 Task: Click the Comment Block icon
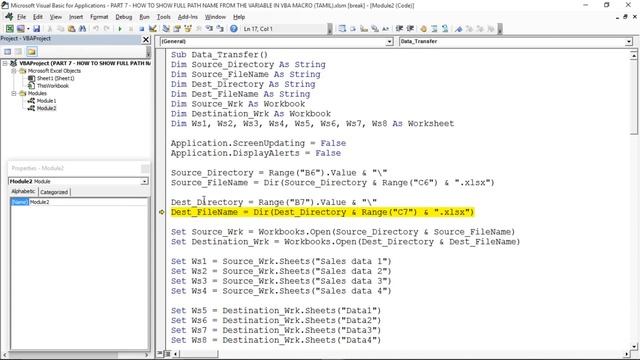434,29
